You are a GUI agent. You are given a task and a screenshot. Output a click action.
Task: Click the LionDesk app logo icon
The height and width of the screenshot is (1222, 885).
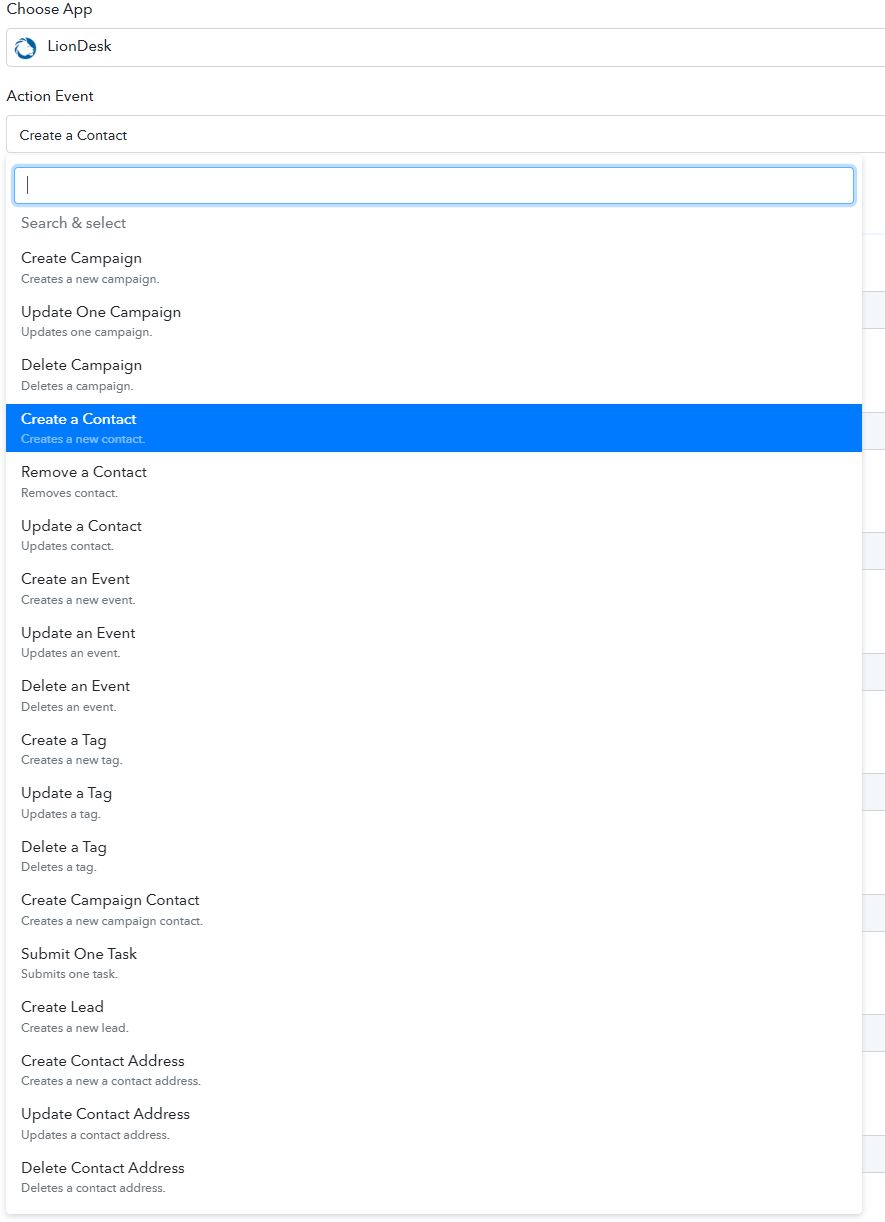click(x=26, y=47)
